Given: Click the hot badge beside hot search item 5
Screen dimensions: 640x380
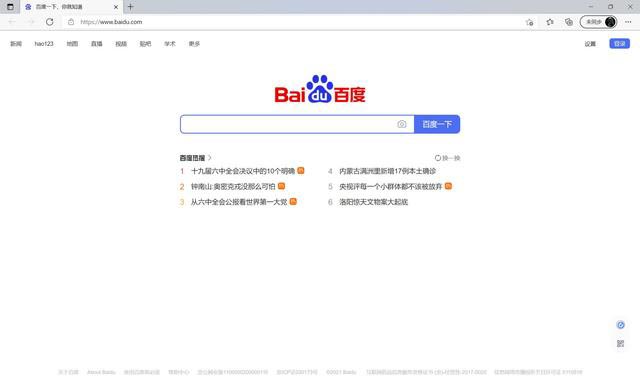Looking at the screenshot, I should point(448,186).
